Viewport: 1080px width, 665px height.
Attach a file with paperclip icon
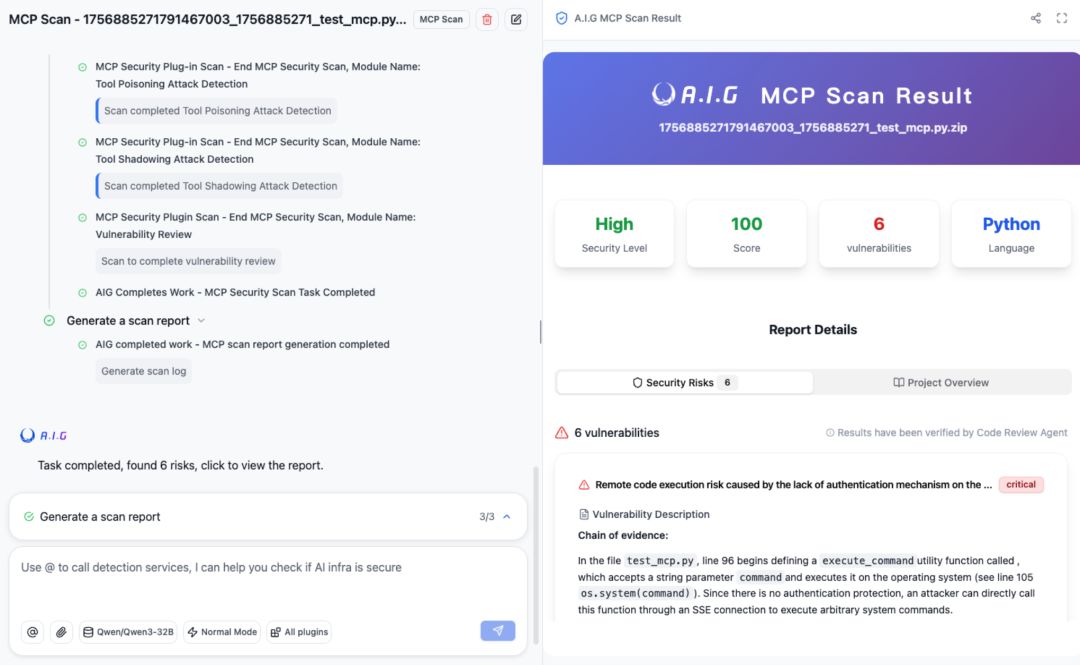(61, 632)
